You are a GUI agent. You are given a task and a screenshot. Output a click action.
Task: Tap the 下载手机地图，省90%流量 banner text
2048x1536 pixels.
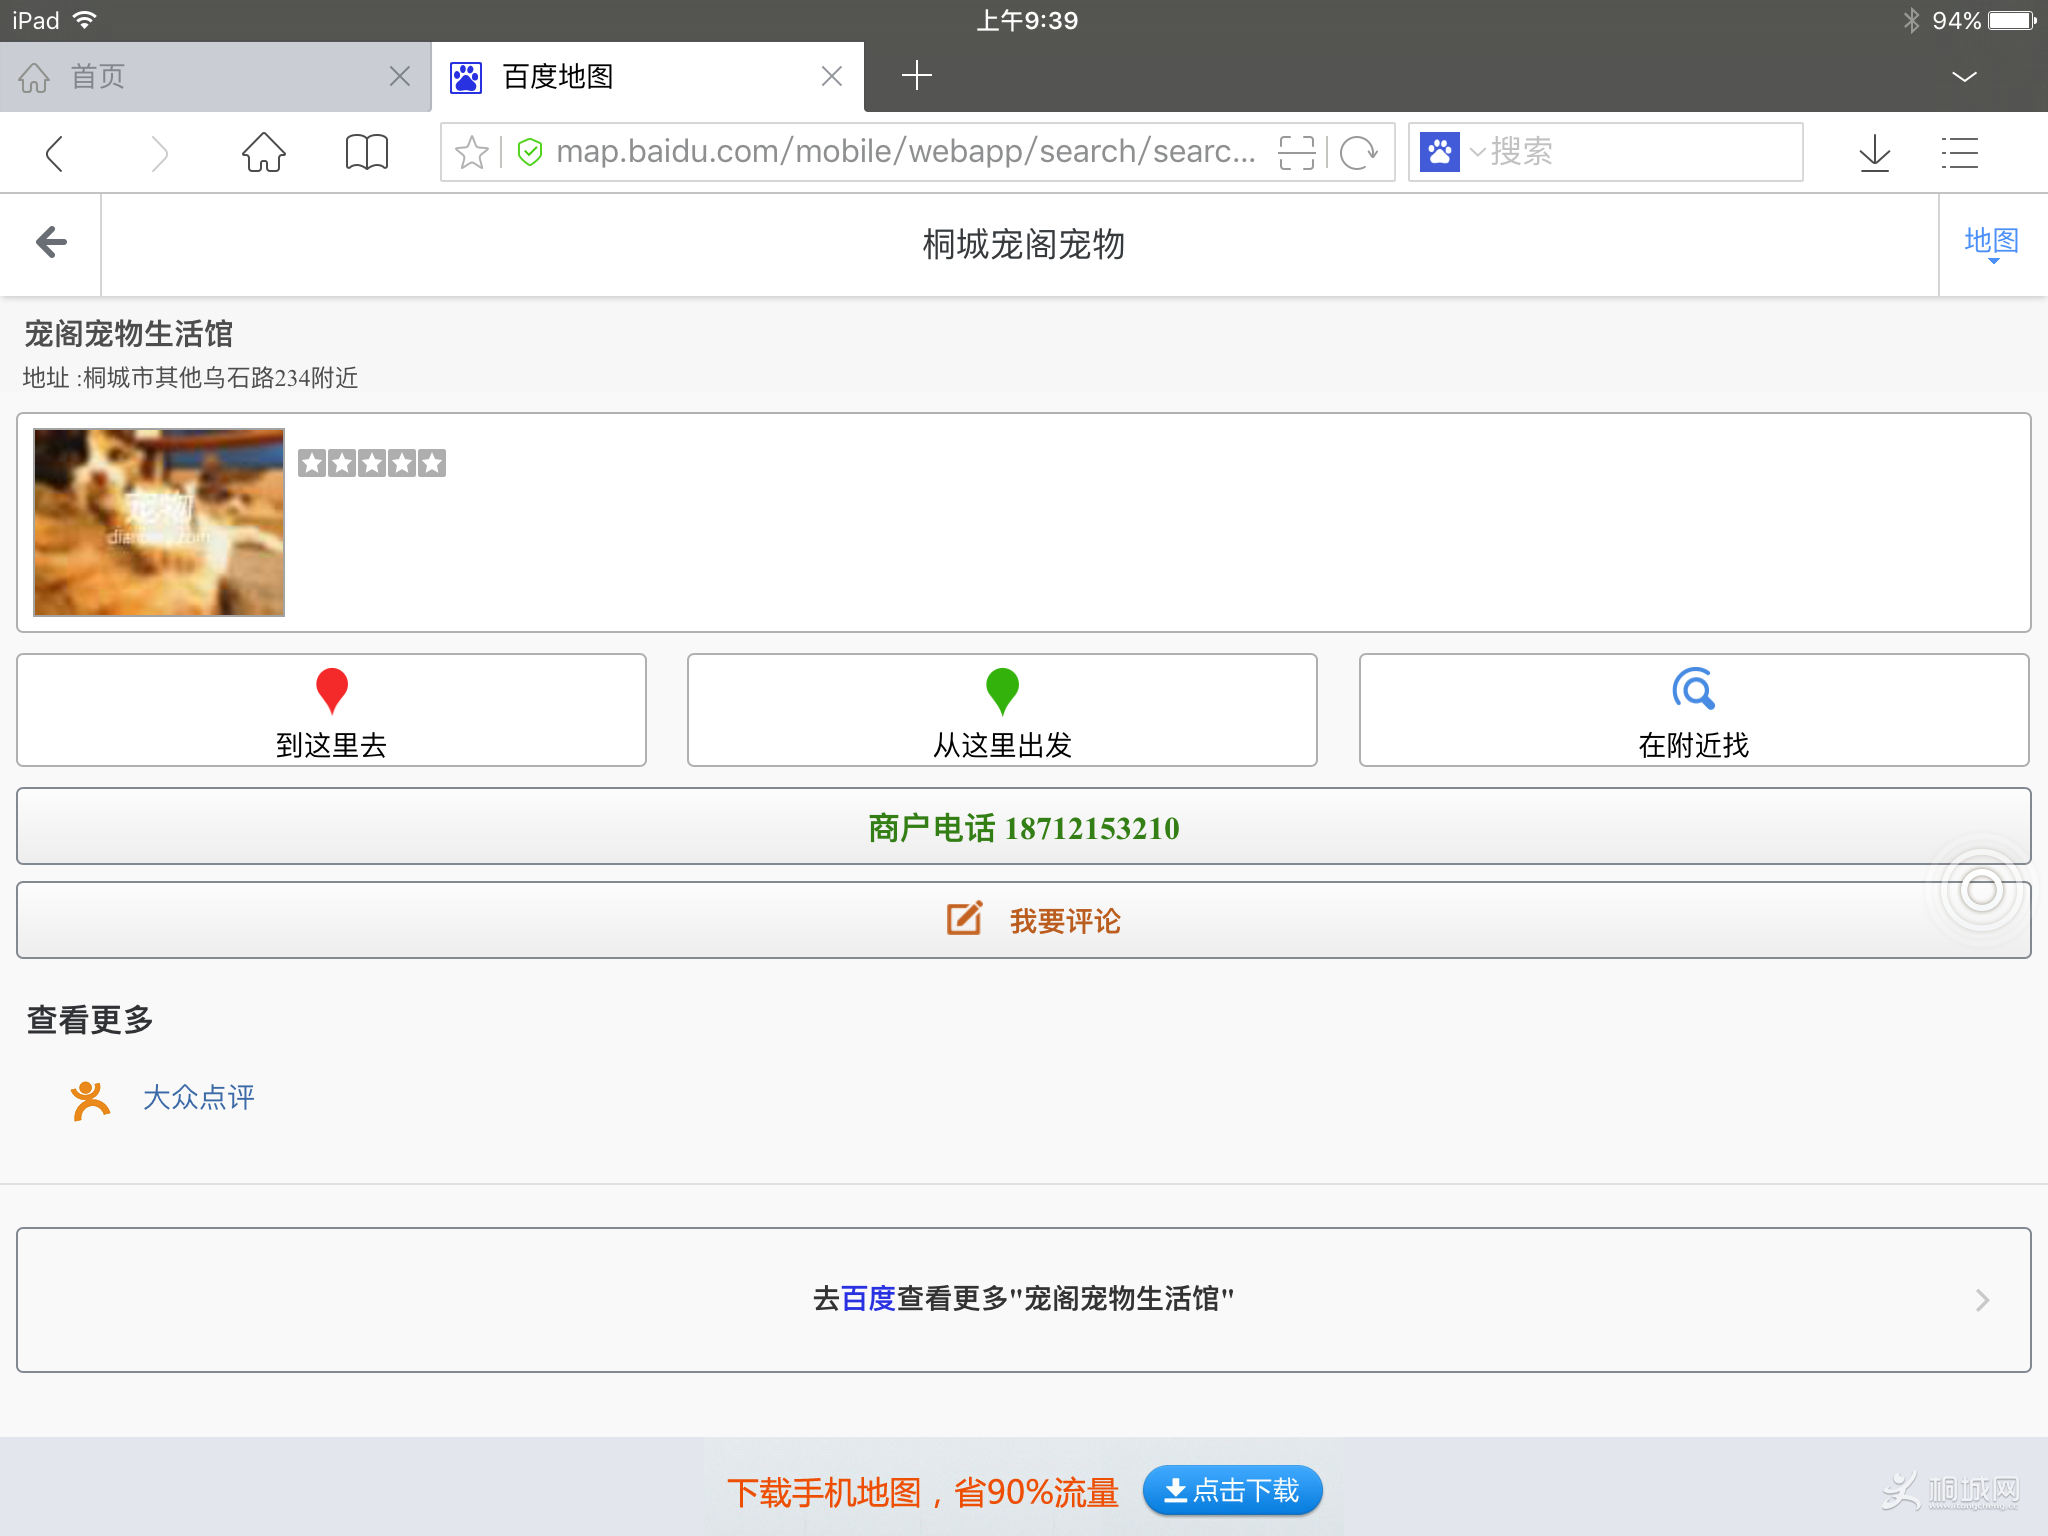click(922, 1492)
